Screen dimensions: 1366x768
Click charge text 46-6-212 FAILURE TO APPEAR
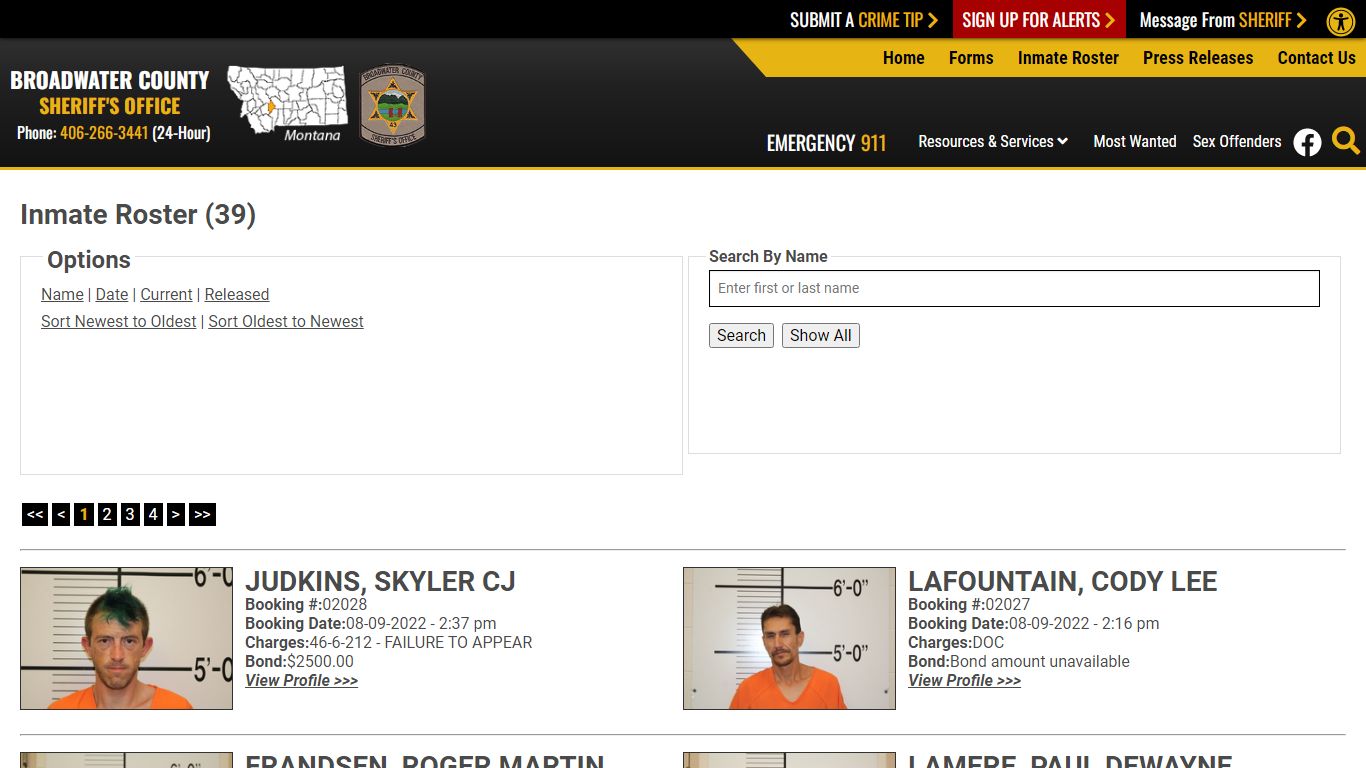[x=420, y=642]
